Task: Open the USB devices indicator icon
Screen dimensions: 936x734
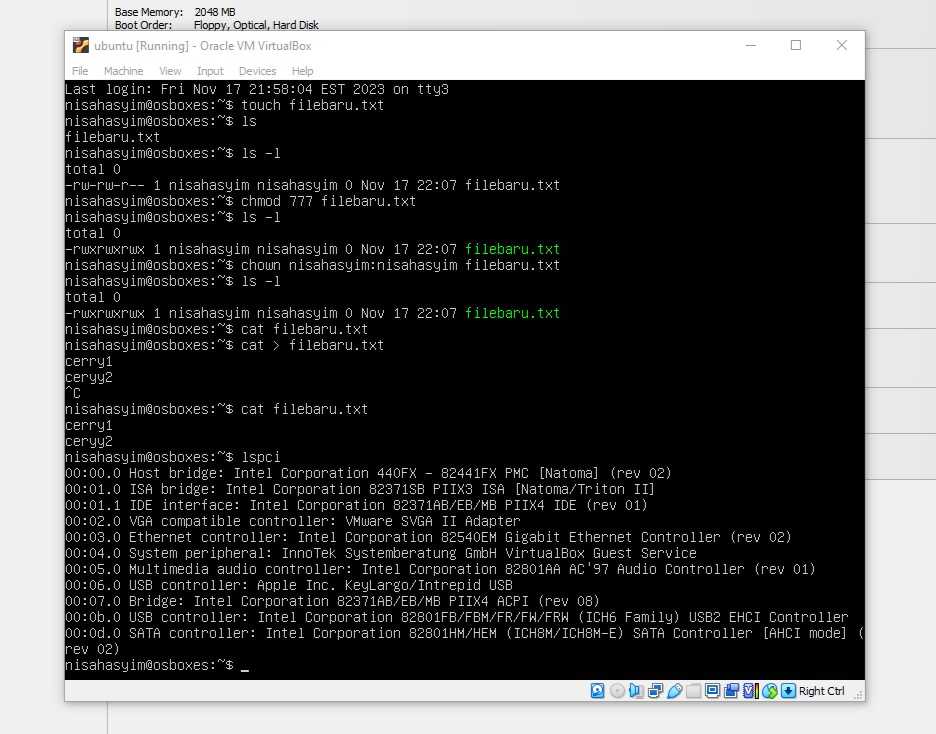Action: pyautogui.click(x=675, y=691)
